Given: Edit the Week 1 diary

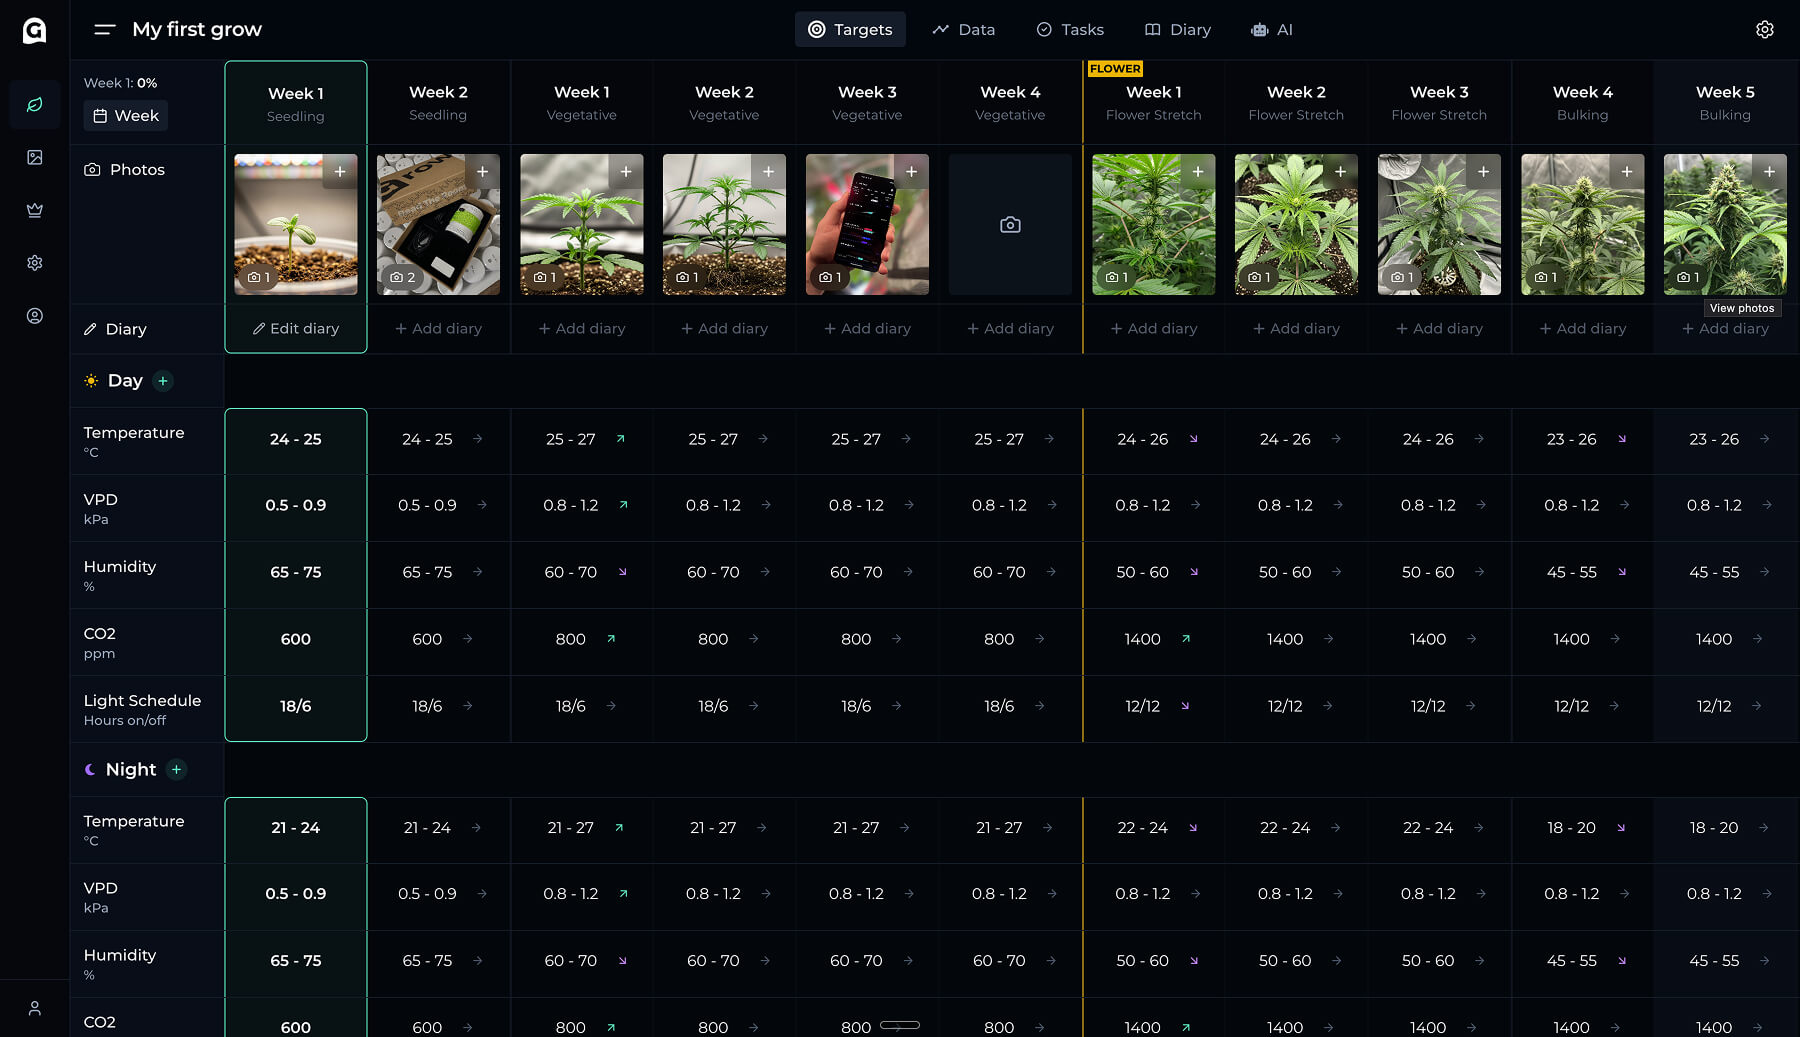Looking at the screenshot, I should [x=296, y=328].
